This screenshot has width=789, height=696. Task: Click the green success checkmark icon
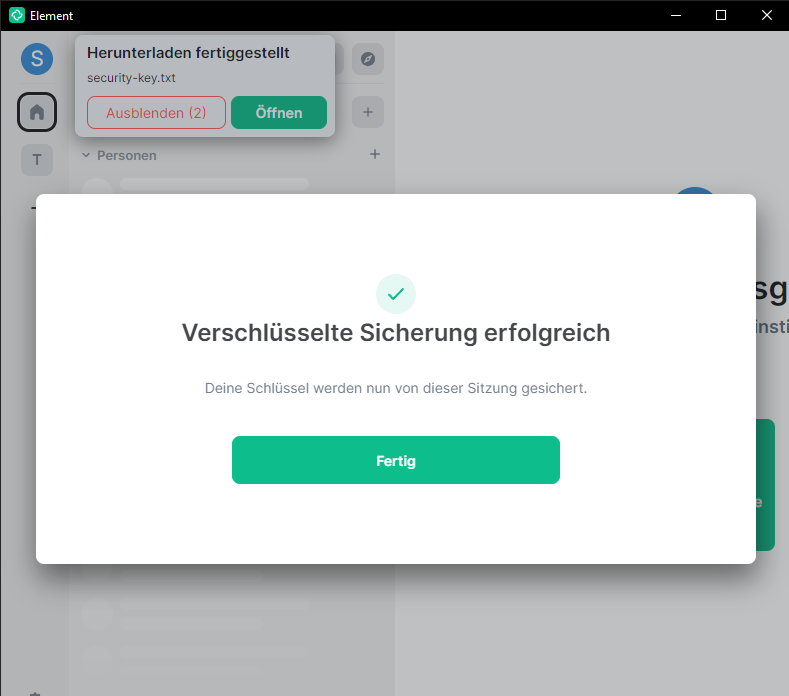pos(395,294)
